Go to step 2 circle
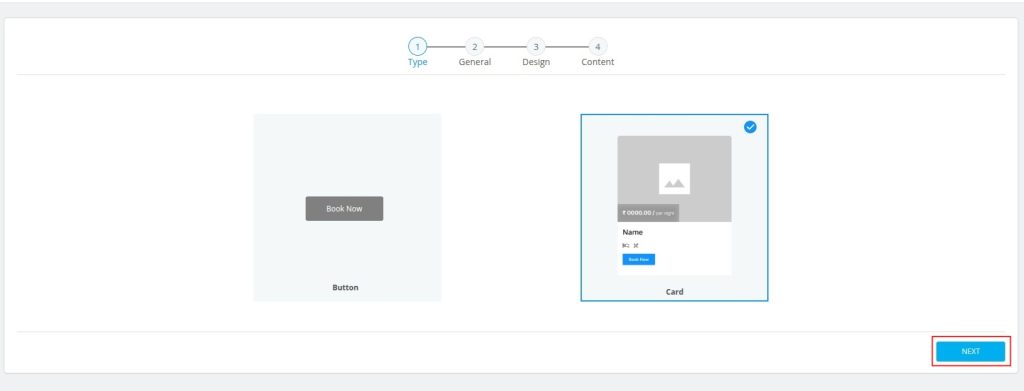This screenshot has height=391, width=1024. (475, 46)
